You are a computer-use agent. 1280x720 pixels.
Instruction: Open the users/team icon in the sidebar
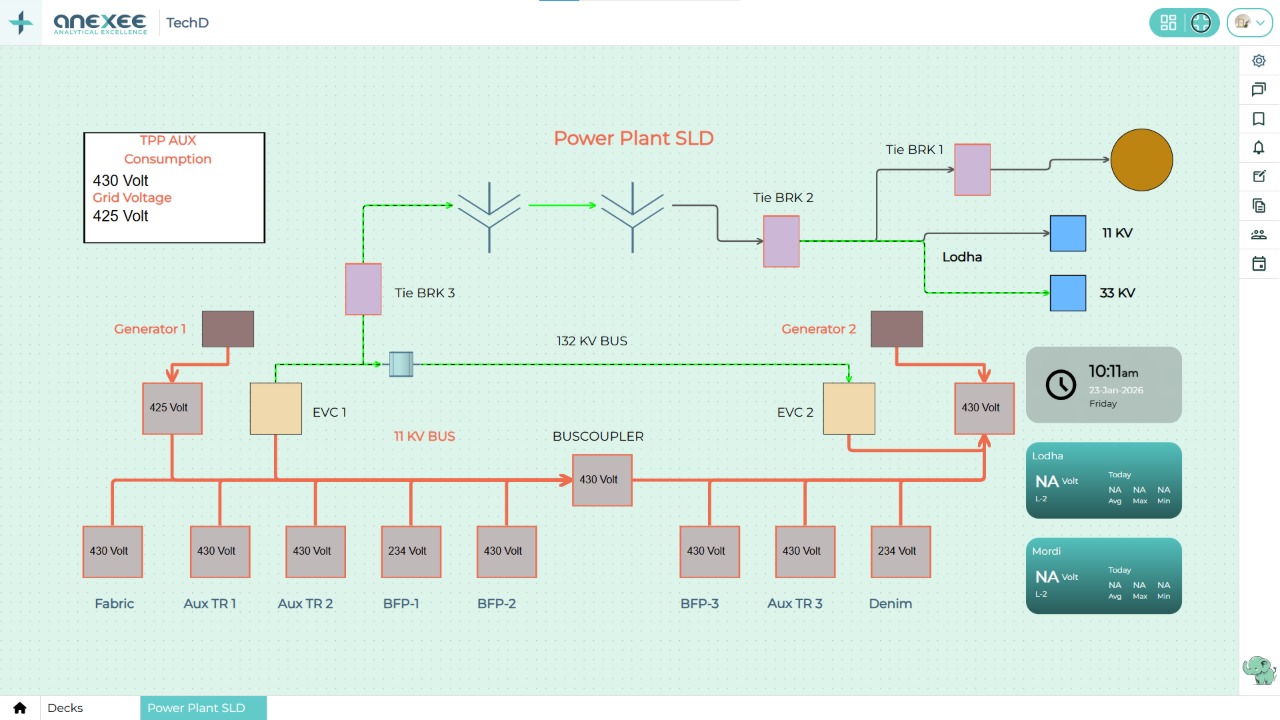pyautogui.click(x=1258, y=234)
